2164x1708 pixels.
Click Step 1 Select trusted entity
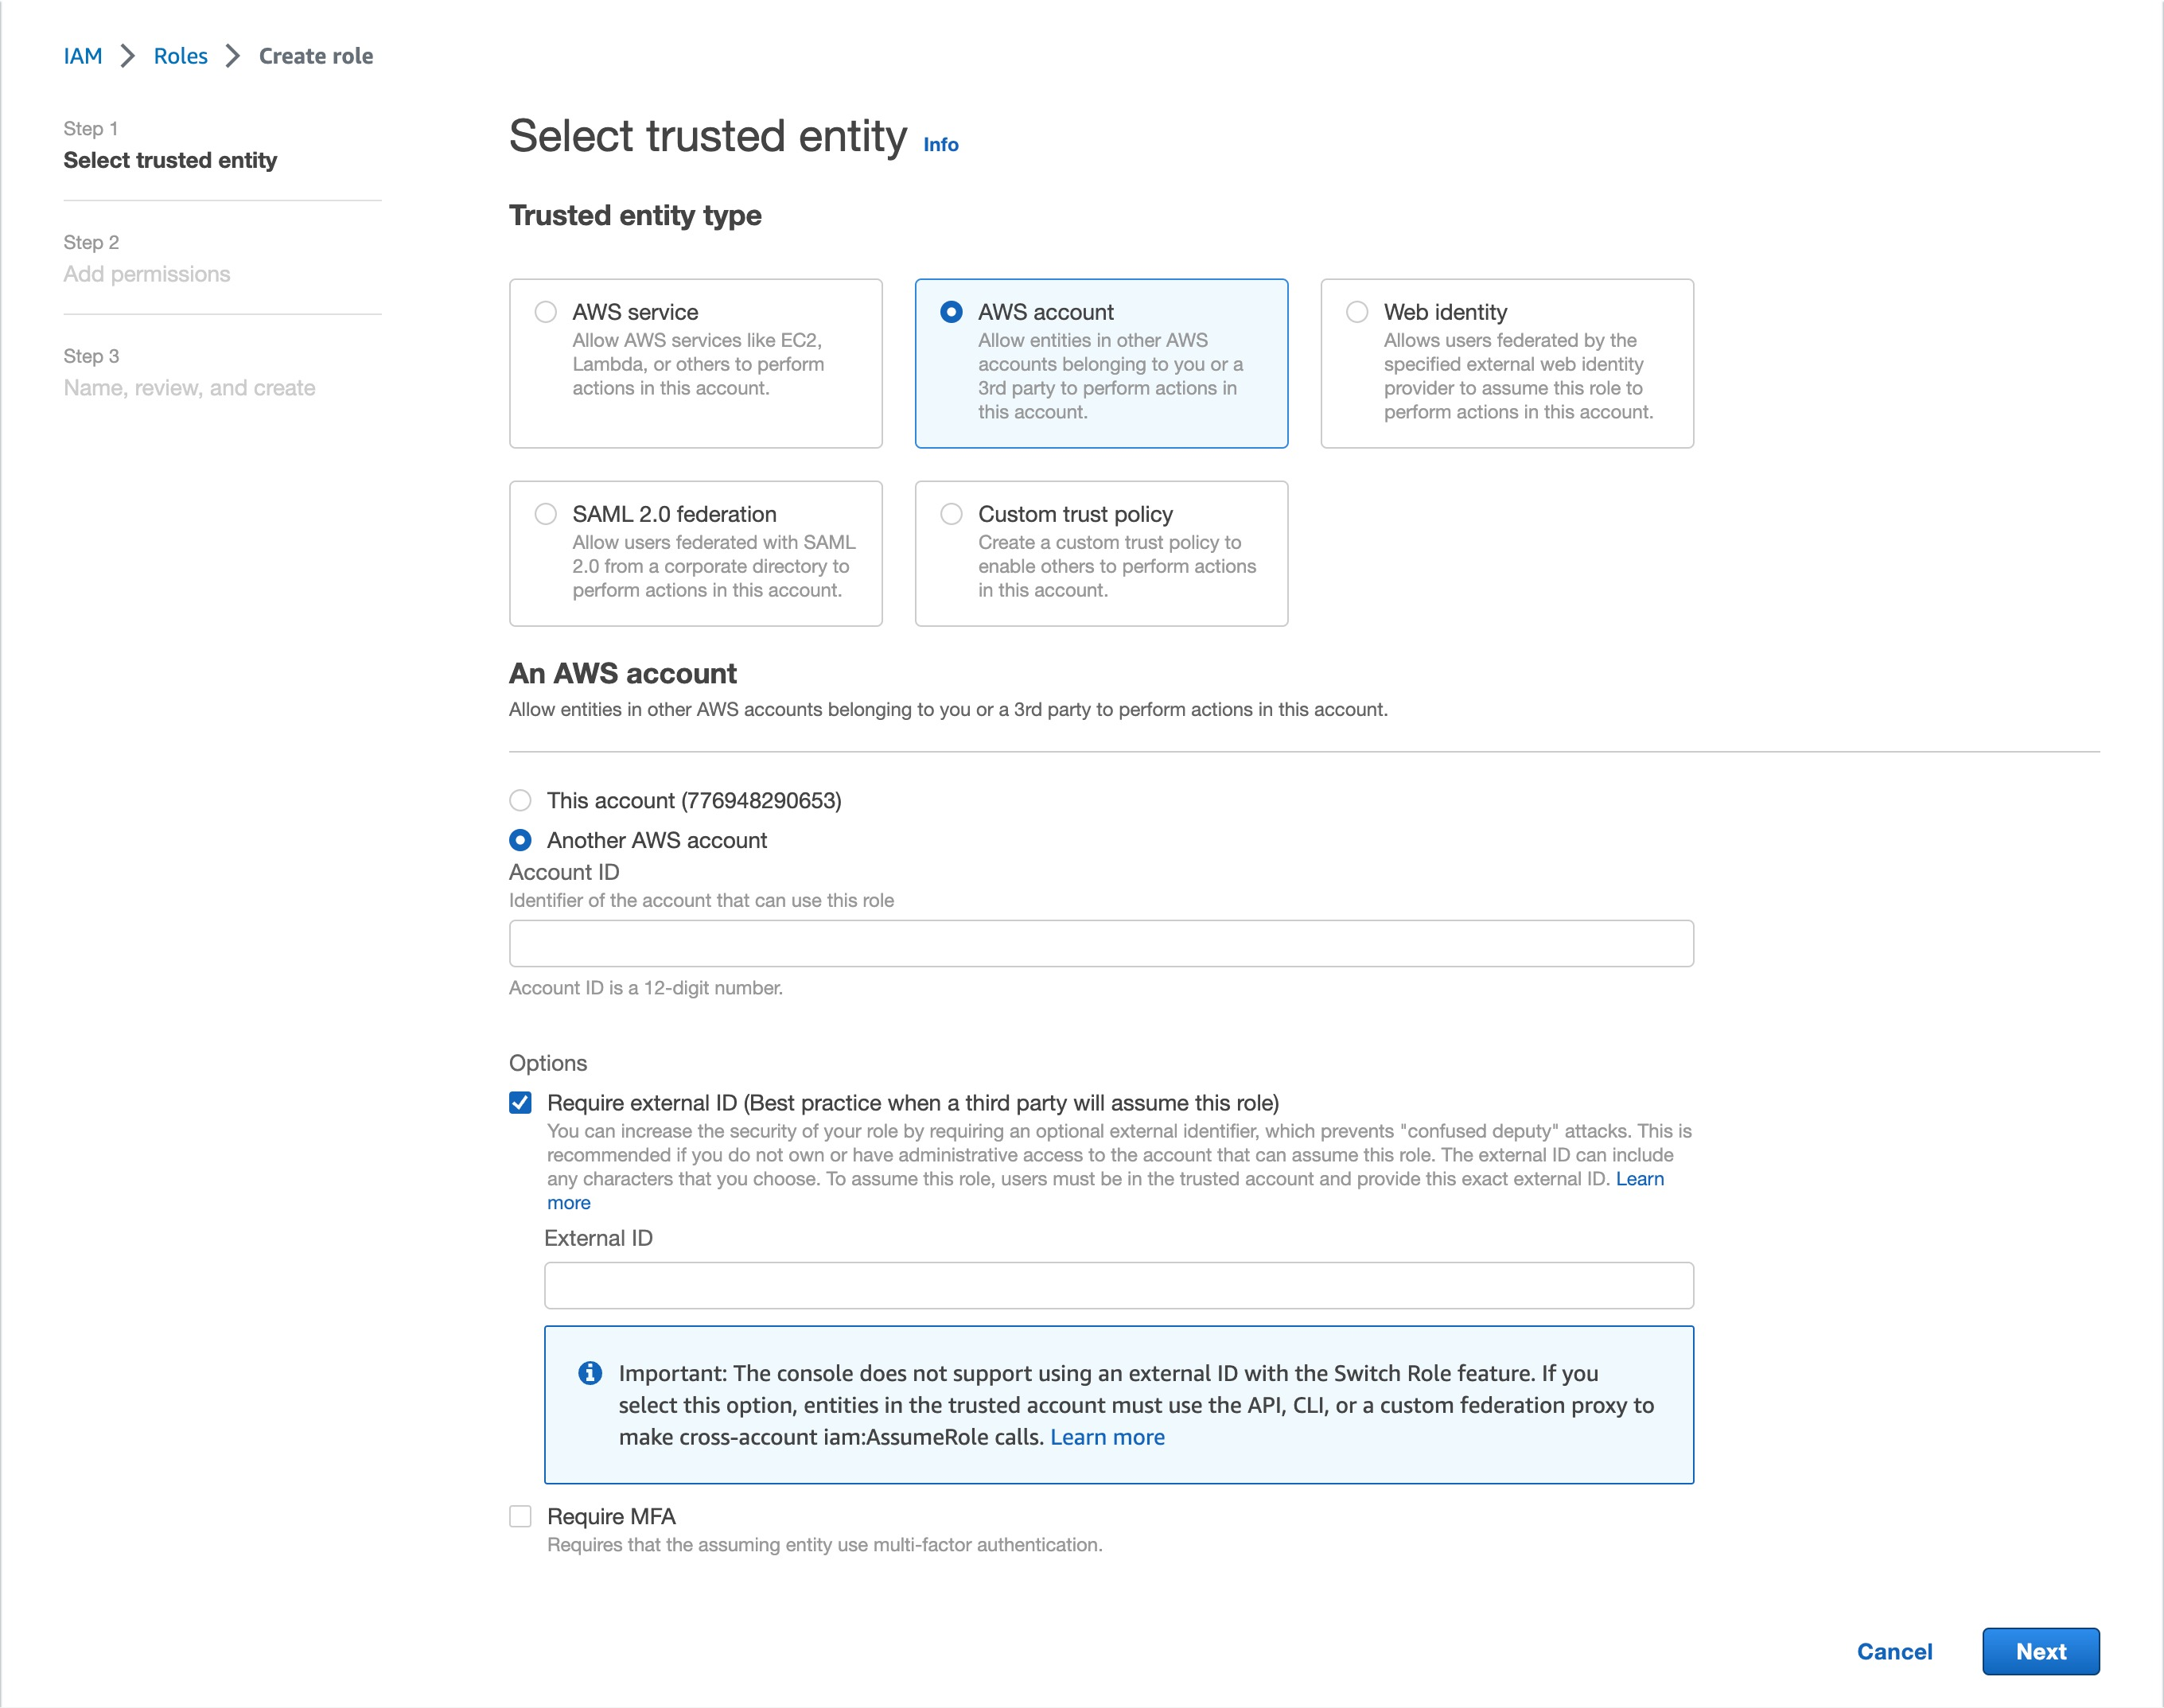click(x=170, y=160)
